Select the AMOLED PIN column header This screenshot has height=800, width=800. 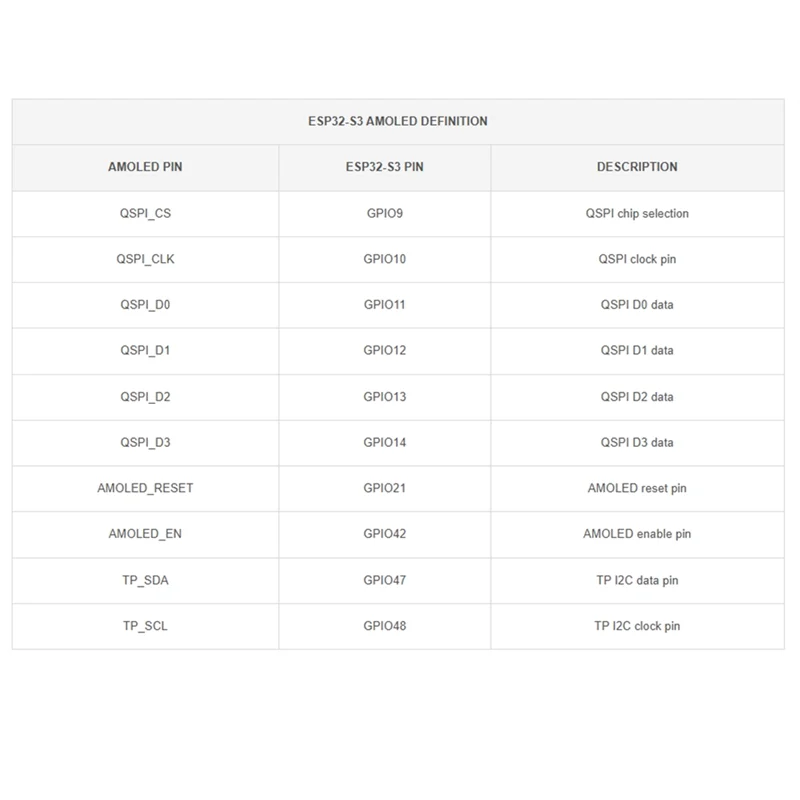click(145, 167)
